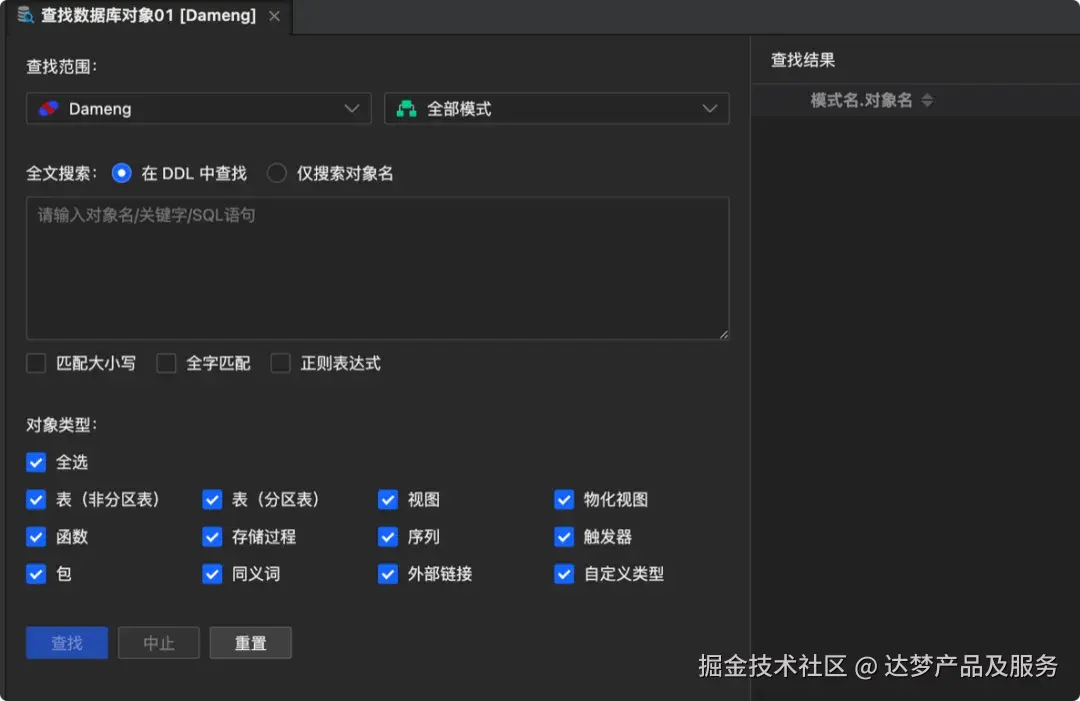
Task: Uncheck the 自定义类型 checkbox
Action: (x=564, y=574)
